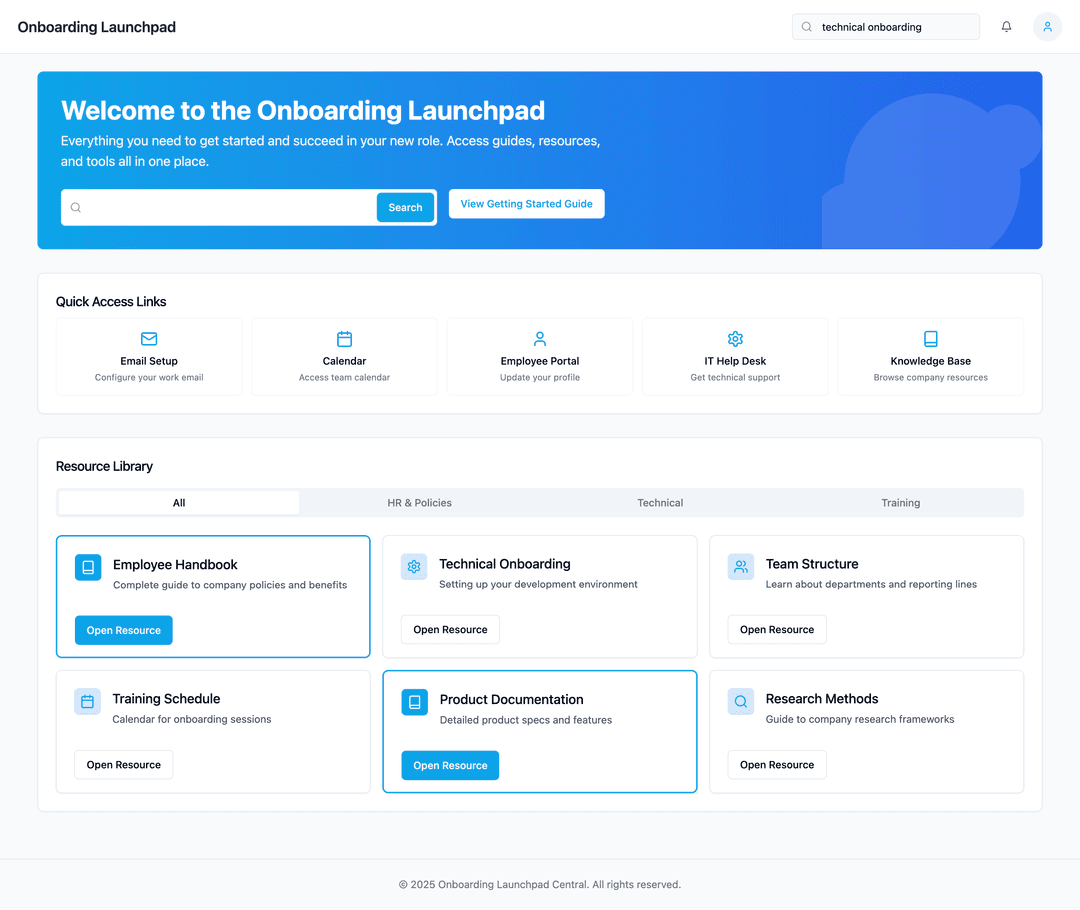Click View Getting Started Guide button
The height and width of the screenshot is (910, 1080).
point(526,204)
